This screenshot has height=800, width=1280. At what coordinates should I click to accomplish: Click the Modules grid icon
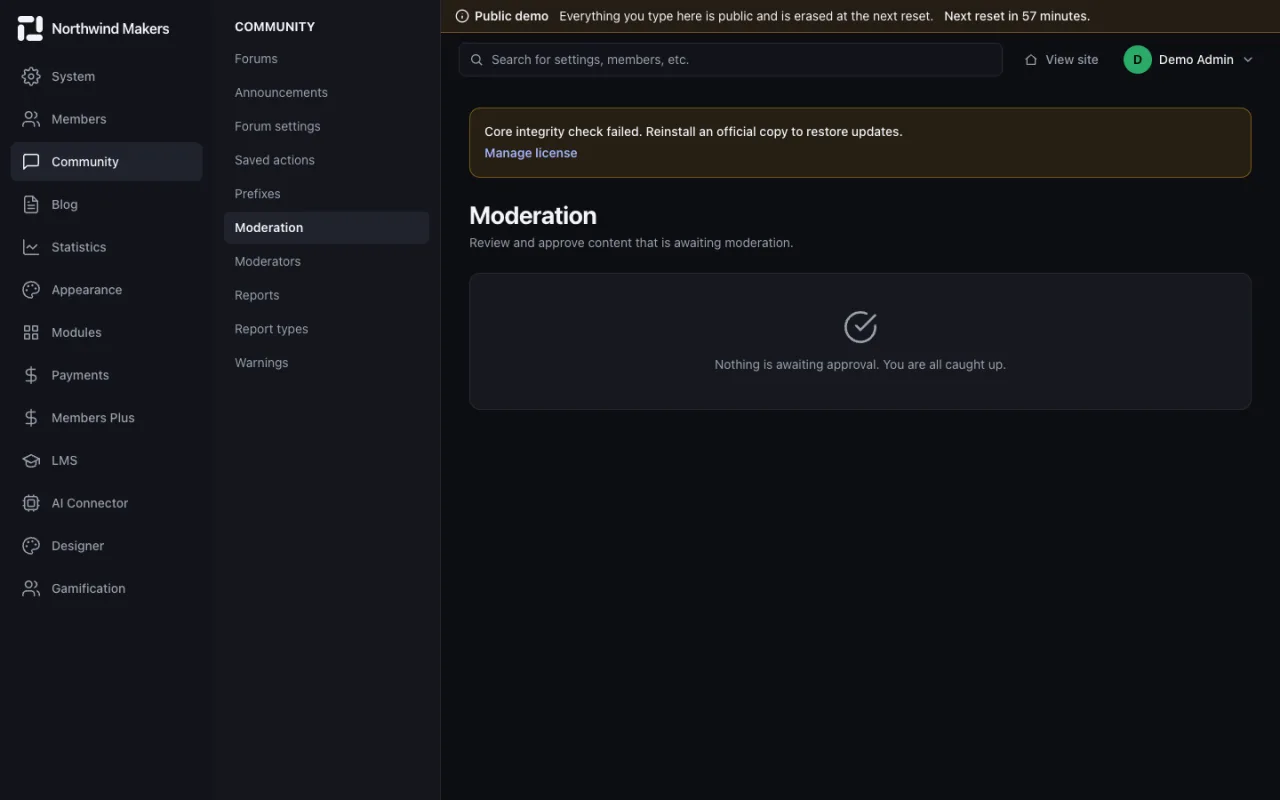click(31, 332)
